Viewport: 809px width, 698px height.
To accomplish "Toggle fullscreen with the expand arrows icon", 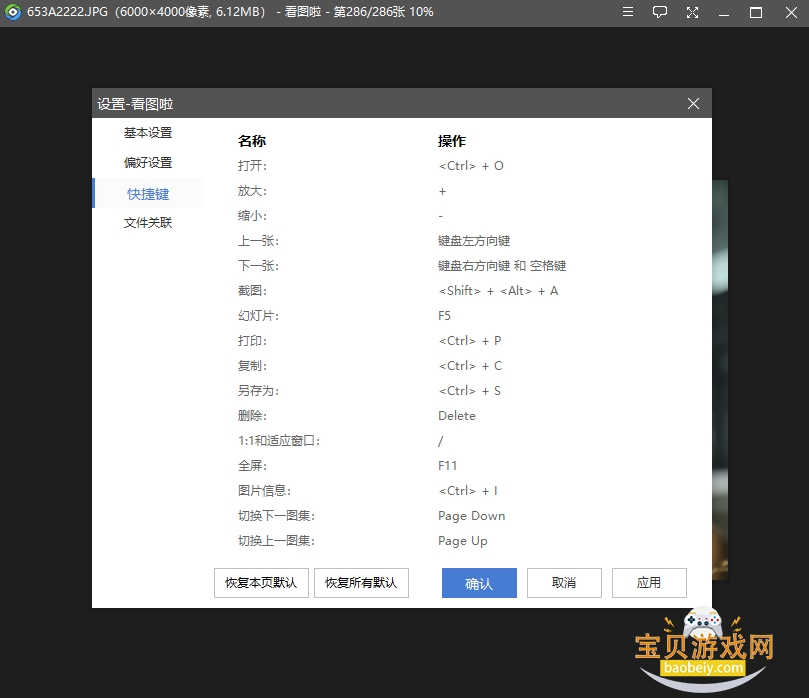I will coord(692,12).
